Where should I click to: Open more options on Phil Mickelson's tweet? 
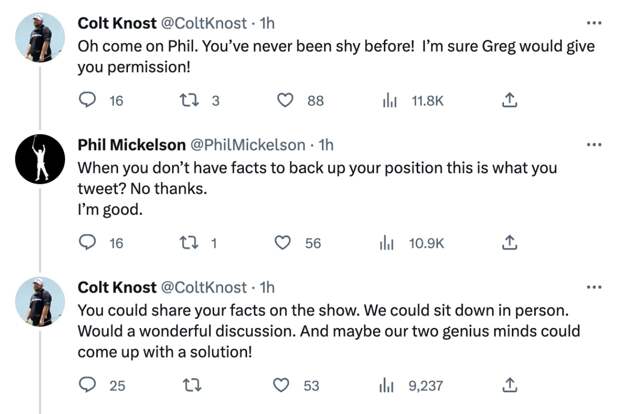pos(594,145)
